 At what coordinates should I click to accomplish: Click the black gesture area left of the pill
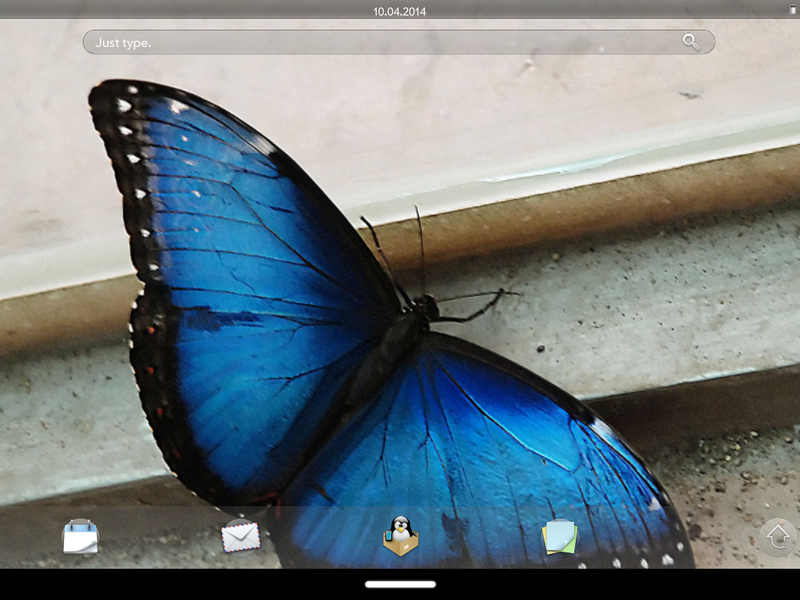pos(180,584)
